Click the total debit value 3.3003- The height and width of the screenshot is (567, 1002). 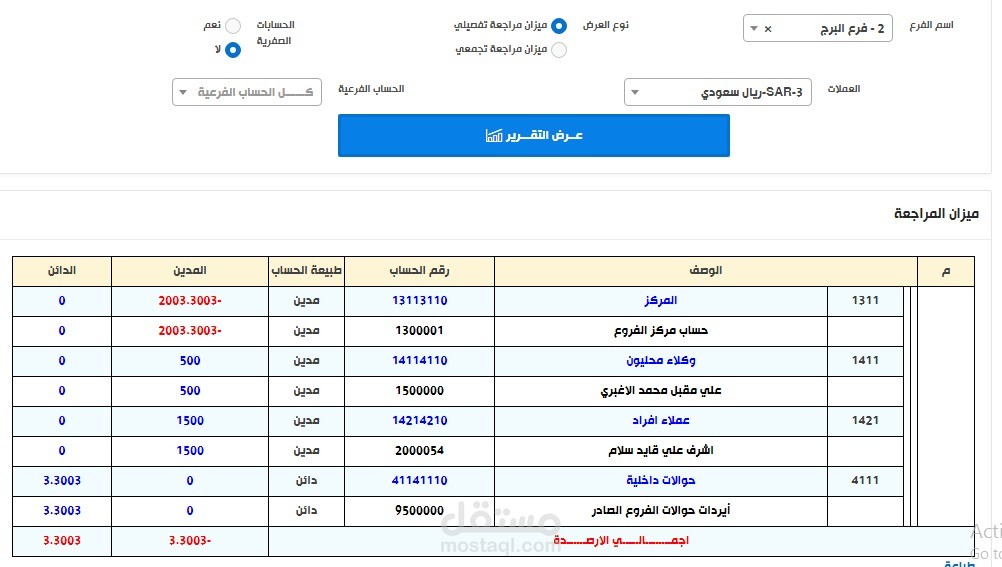point(190,541)
